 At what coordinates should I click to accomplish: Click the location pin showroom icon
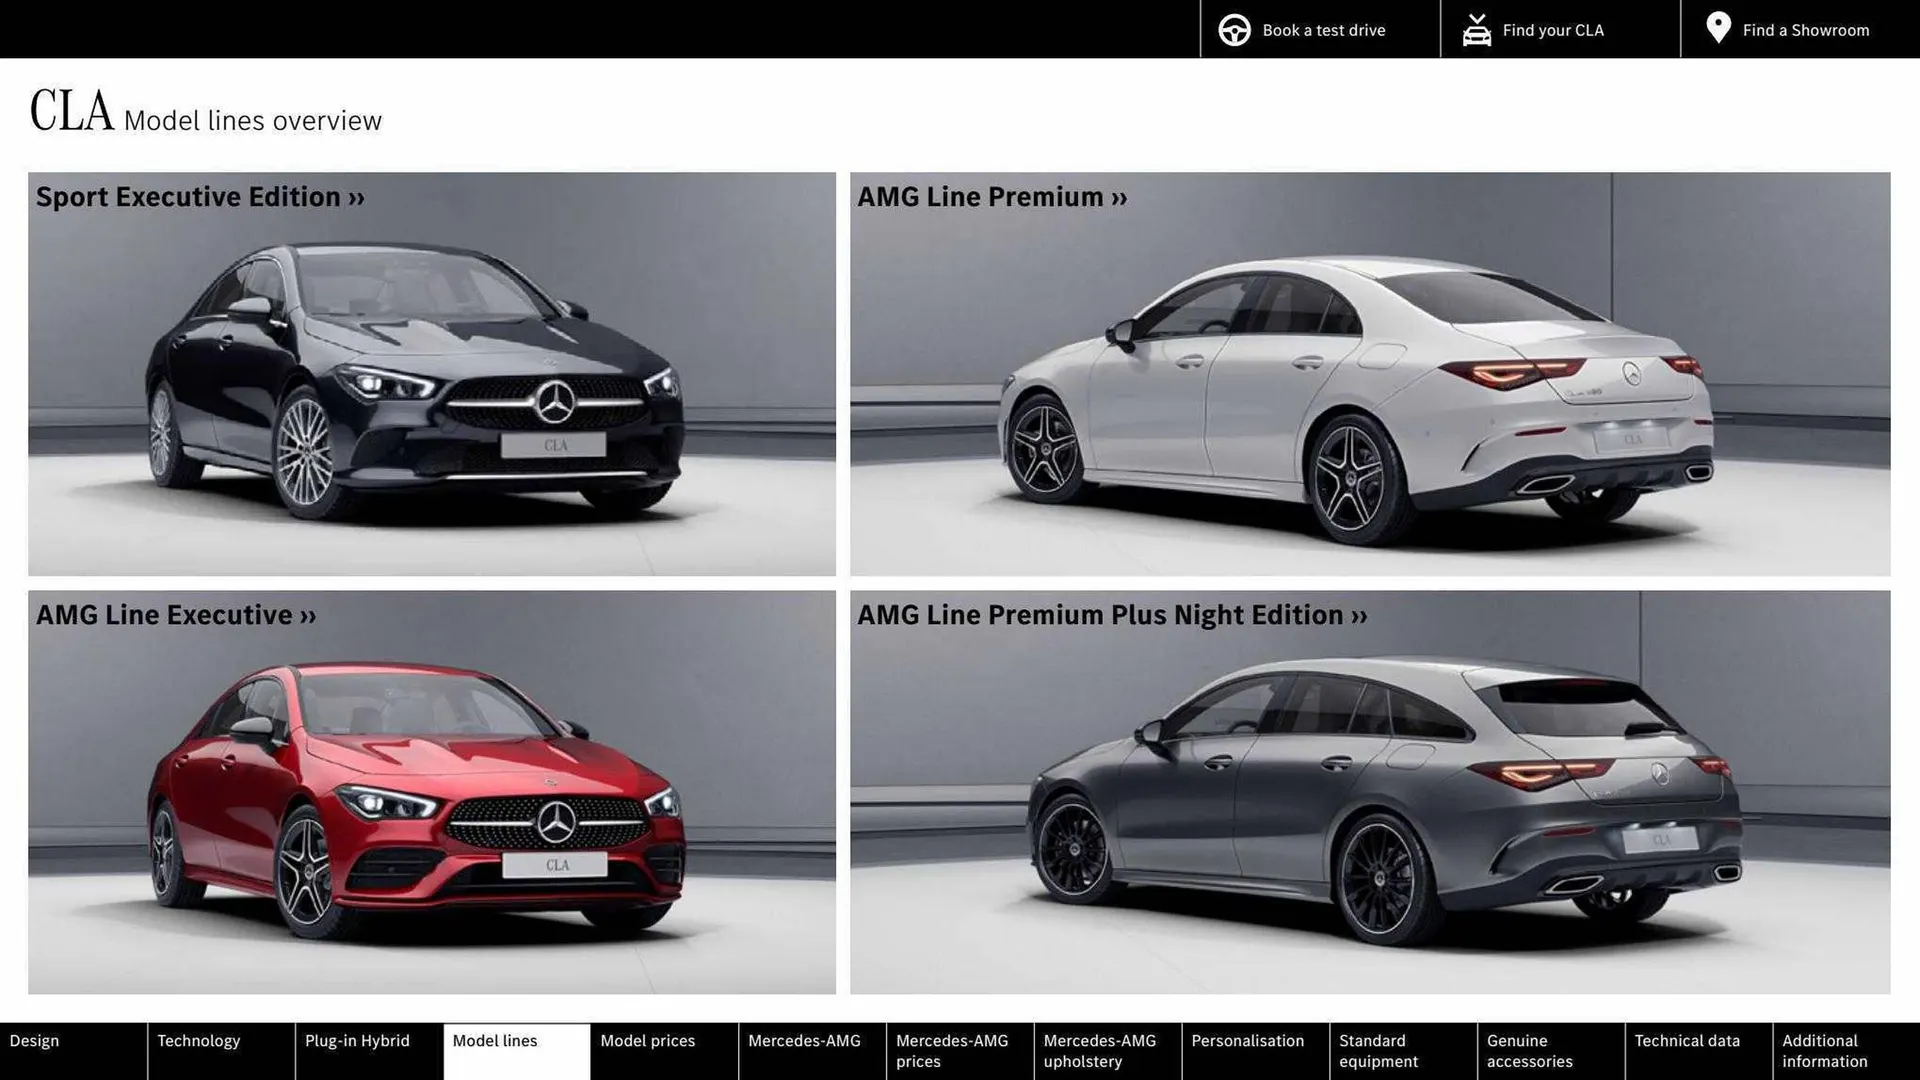[x=1717, y=28]
